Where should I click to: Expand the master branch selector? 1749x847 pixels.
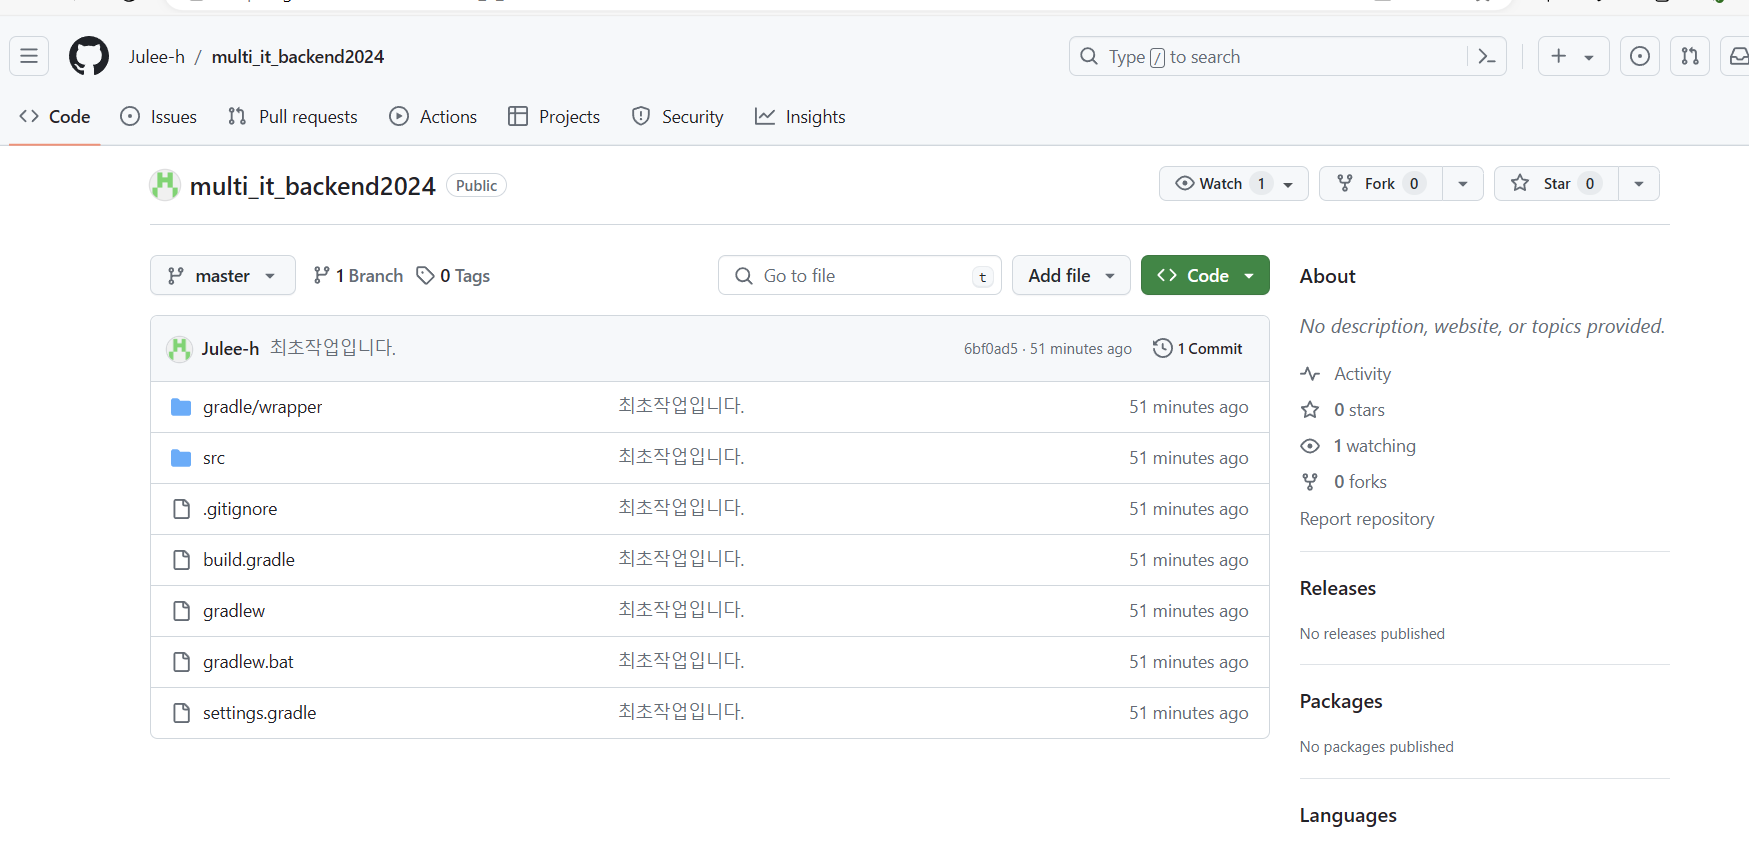(222, 275)
